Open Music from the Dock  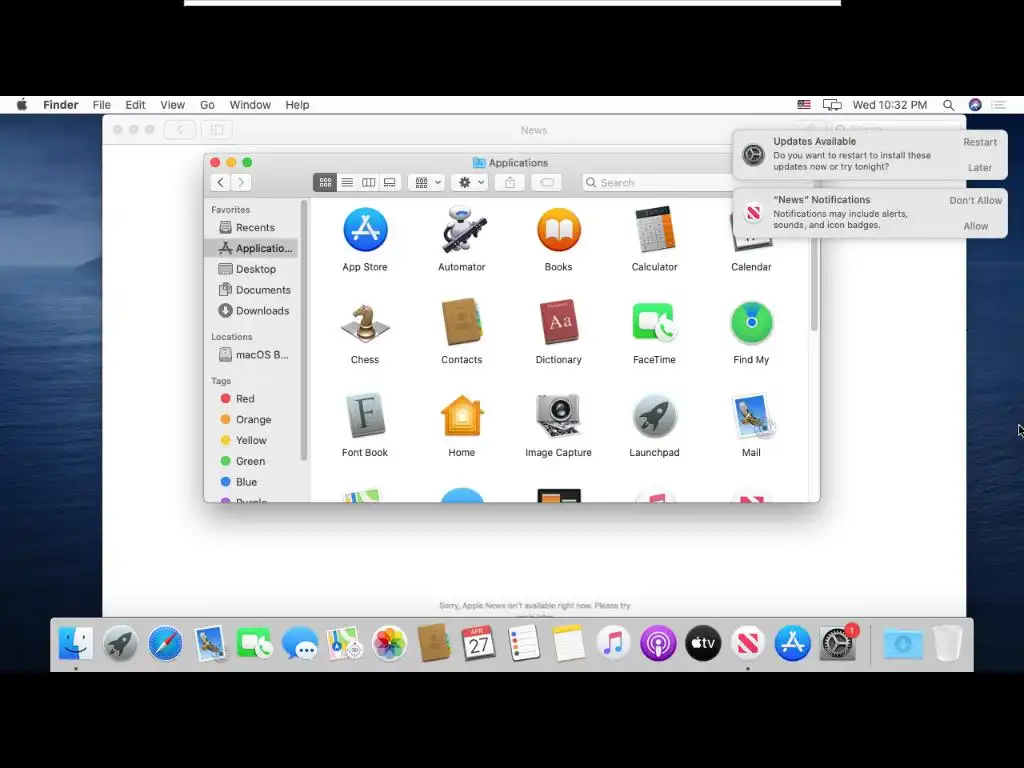(613, 643)
